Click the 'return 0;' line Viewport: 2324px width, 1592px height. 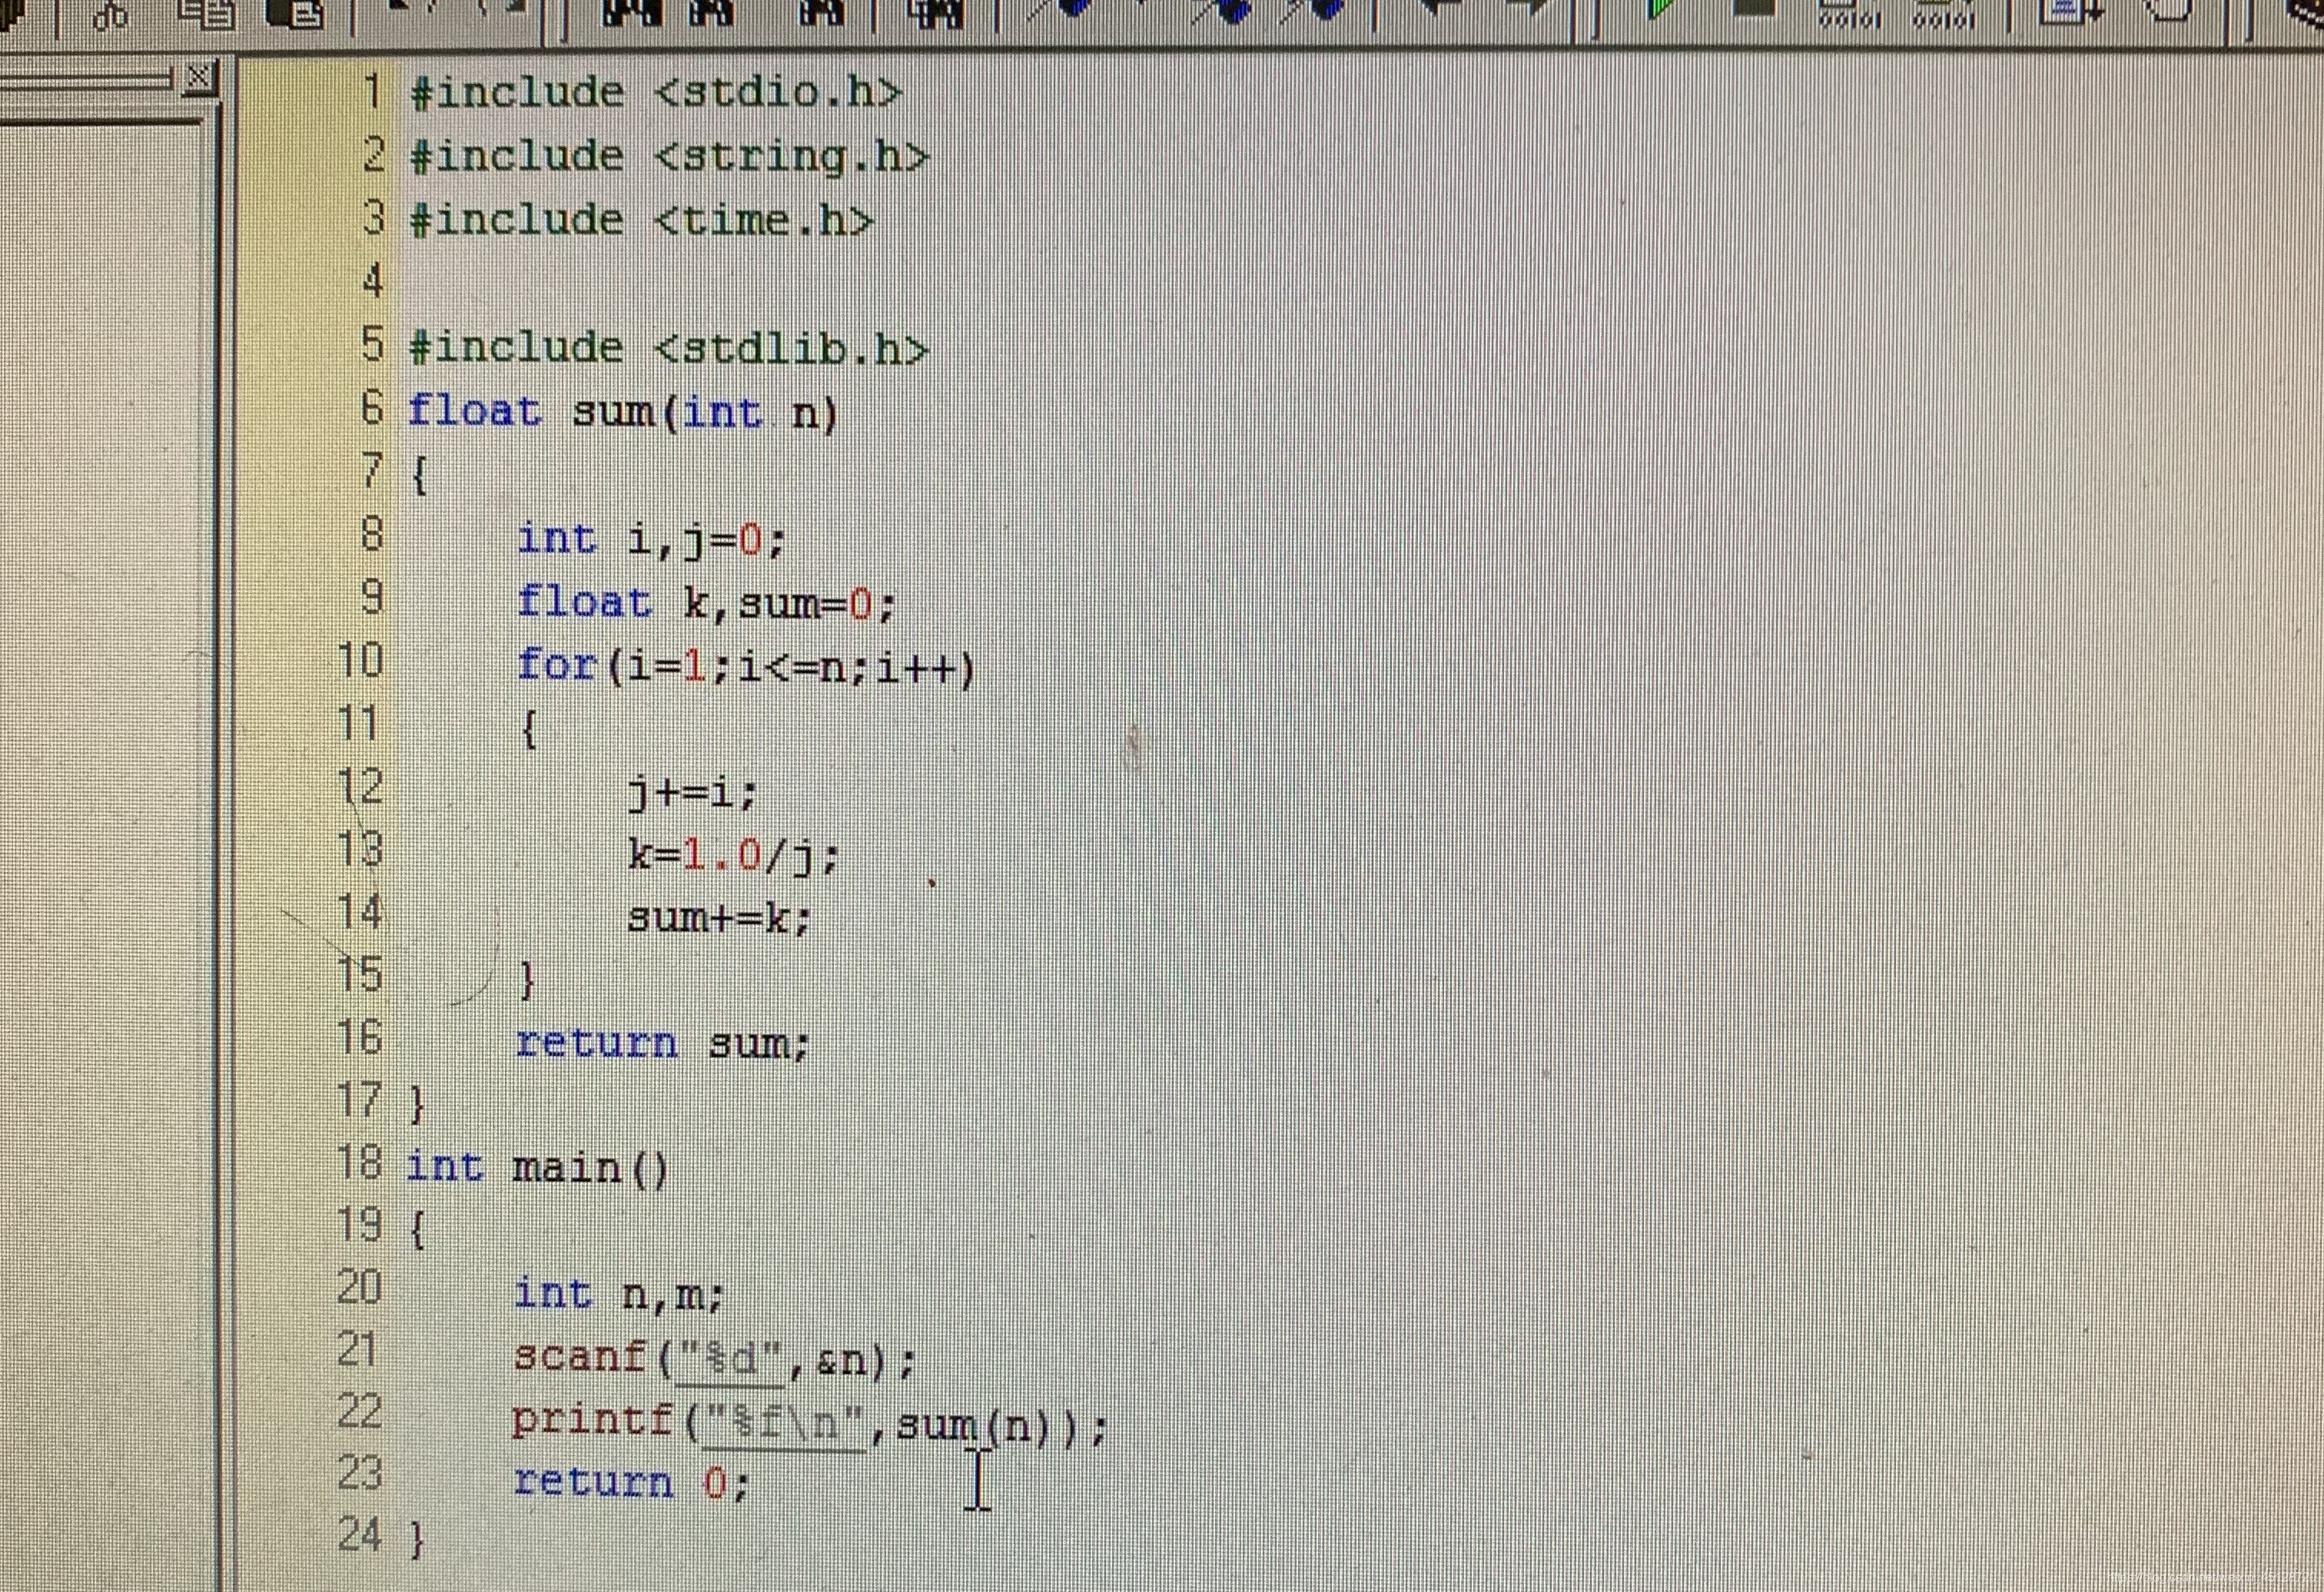point(631,1483)
